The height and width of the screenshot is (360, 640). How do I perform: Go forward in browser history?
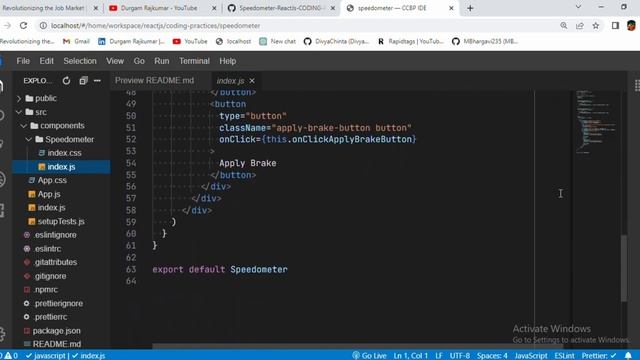[x=7, y=26]
